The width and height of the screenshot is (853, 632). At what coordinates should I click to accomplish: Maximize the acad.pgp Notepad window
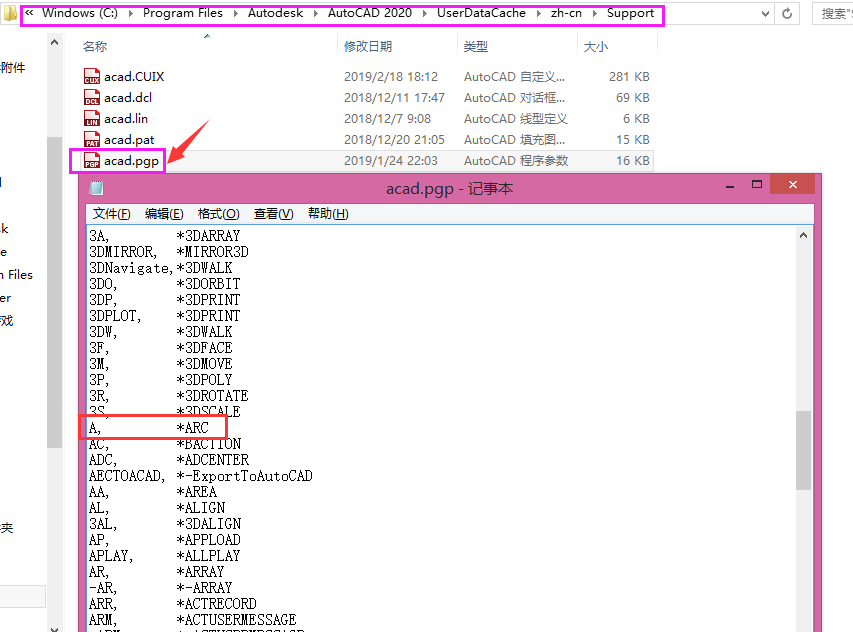(757, 184)
